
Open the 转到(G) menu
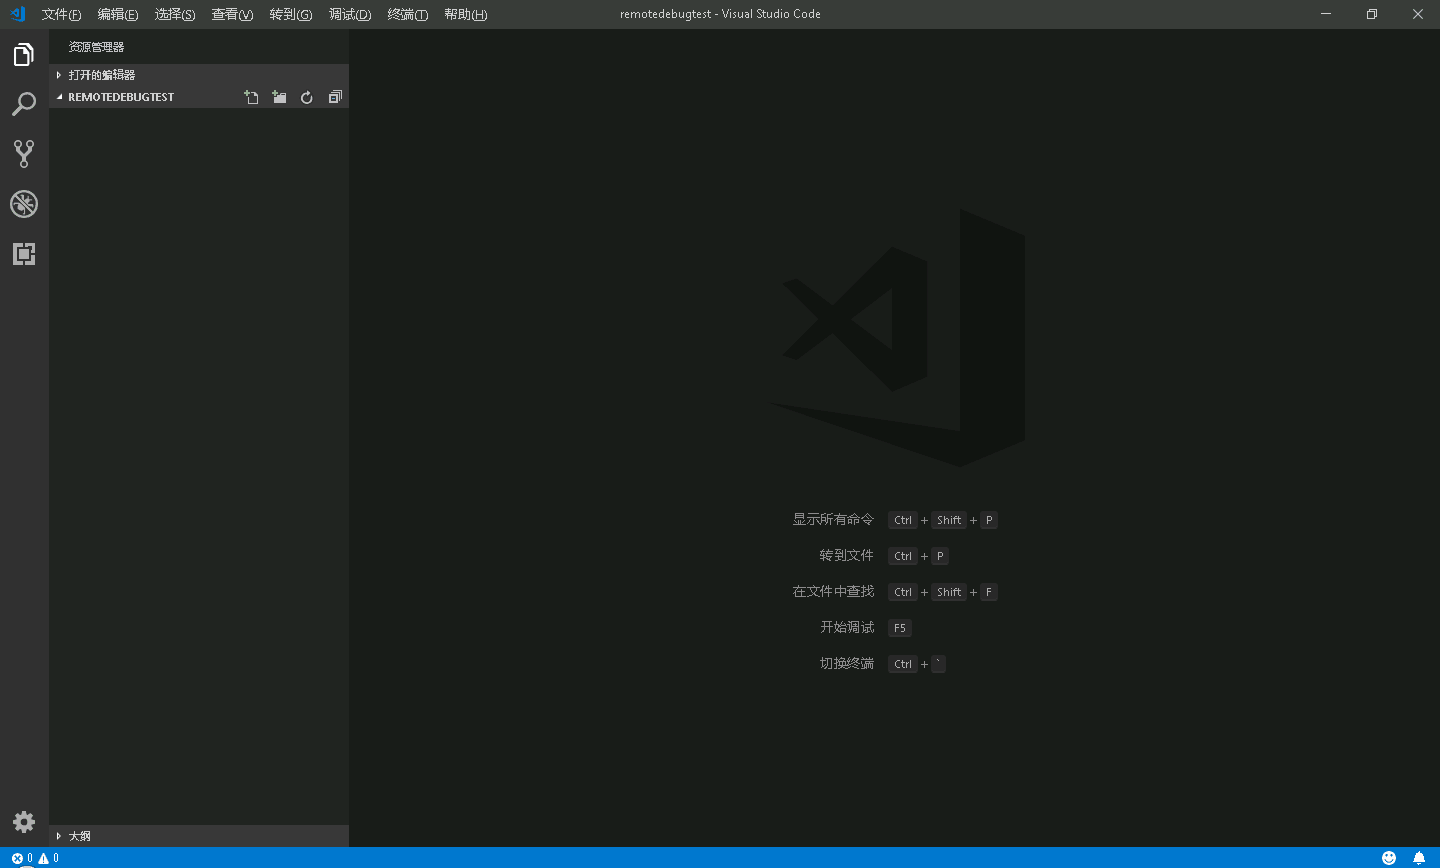point(291,14)
